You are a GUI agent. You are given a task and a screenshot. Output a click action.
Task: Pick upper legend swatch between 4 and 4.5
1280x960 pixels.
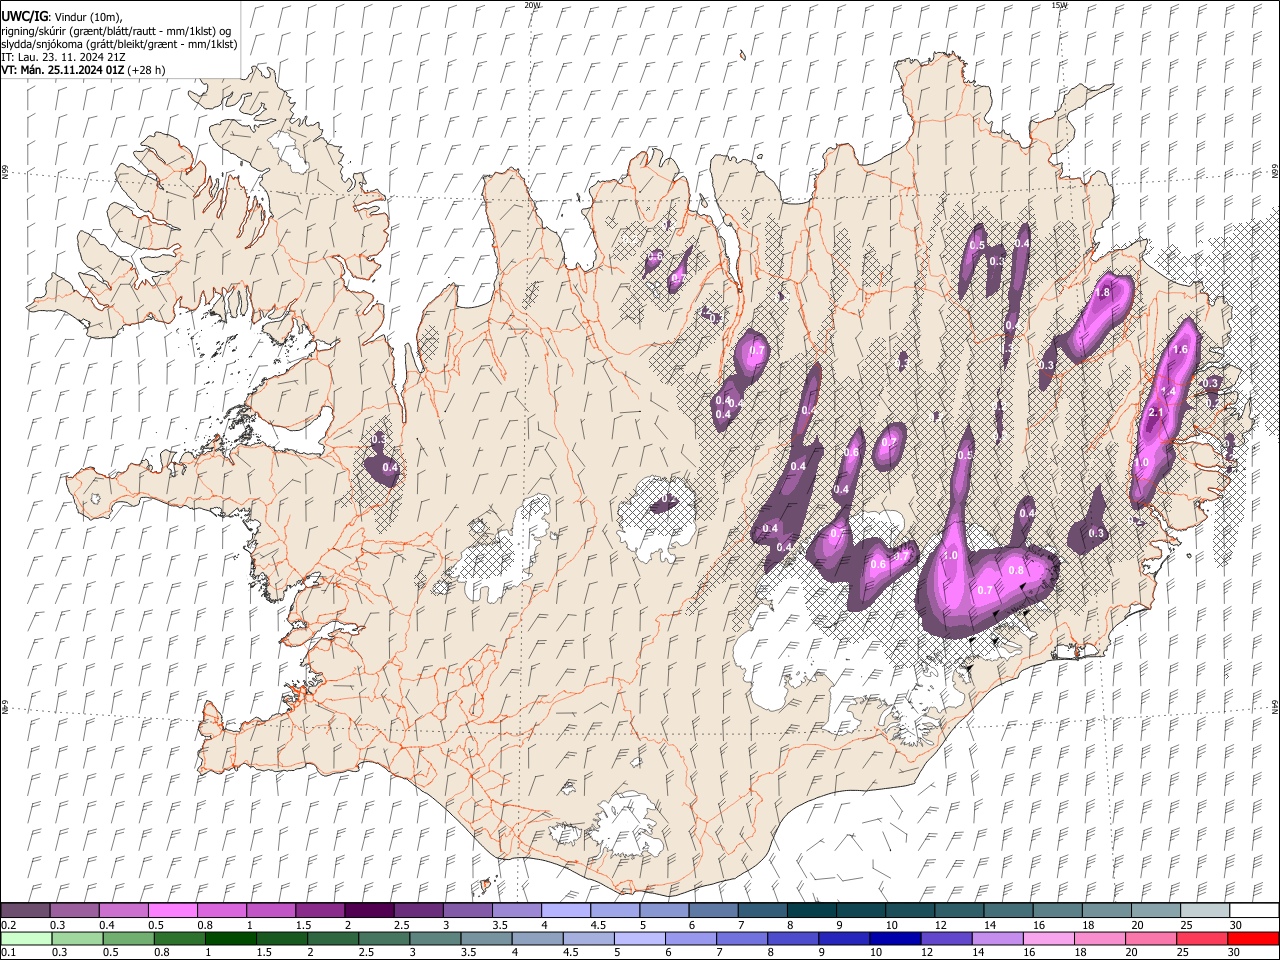coord(566,911)
